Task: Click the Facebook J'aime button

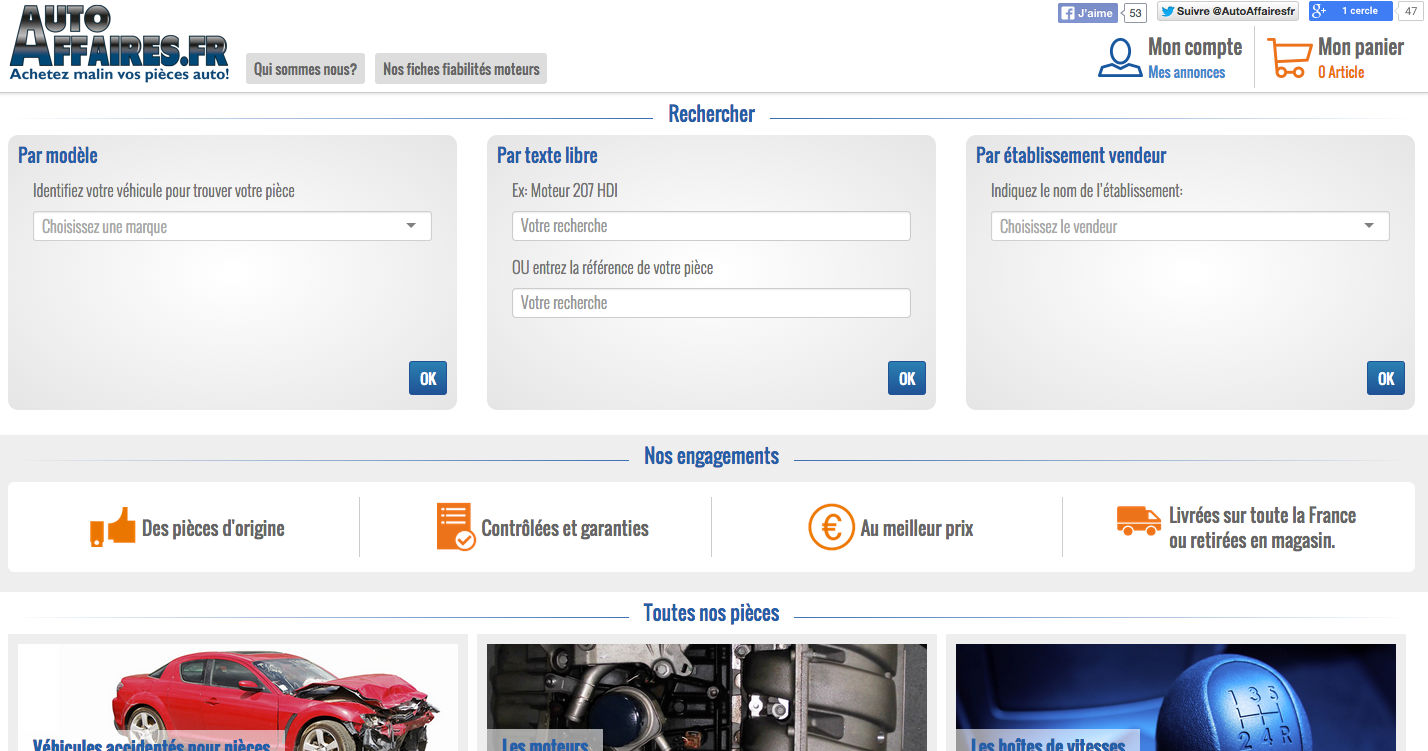Action: click(x=1087, y=13)
